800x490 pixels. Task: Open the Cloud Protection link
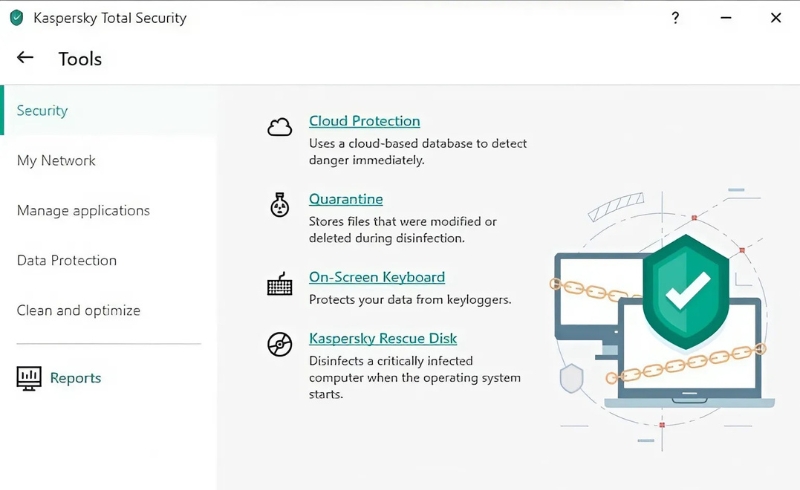[x=364, y=121]
